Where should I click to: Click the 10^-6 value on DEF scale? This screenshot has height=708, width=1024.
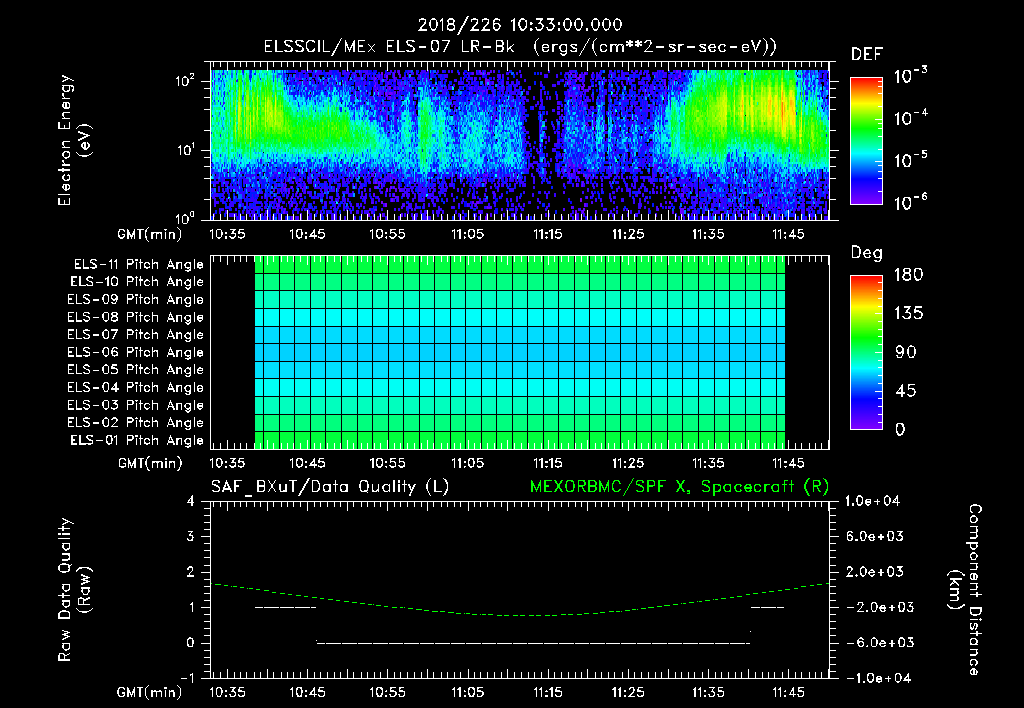coord(910,202)
